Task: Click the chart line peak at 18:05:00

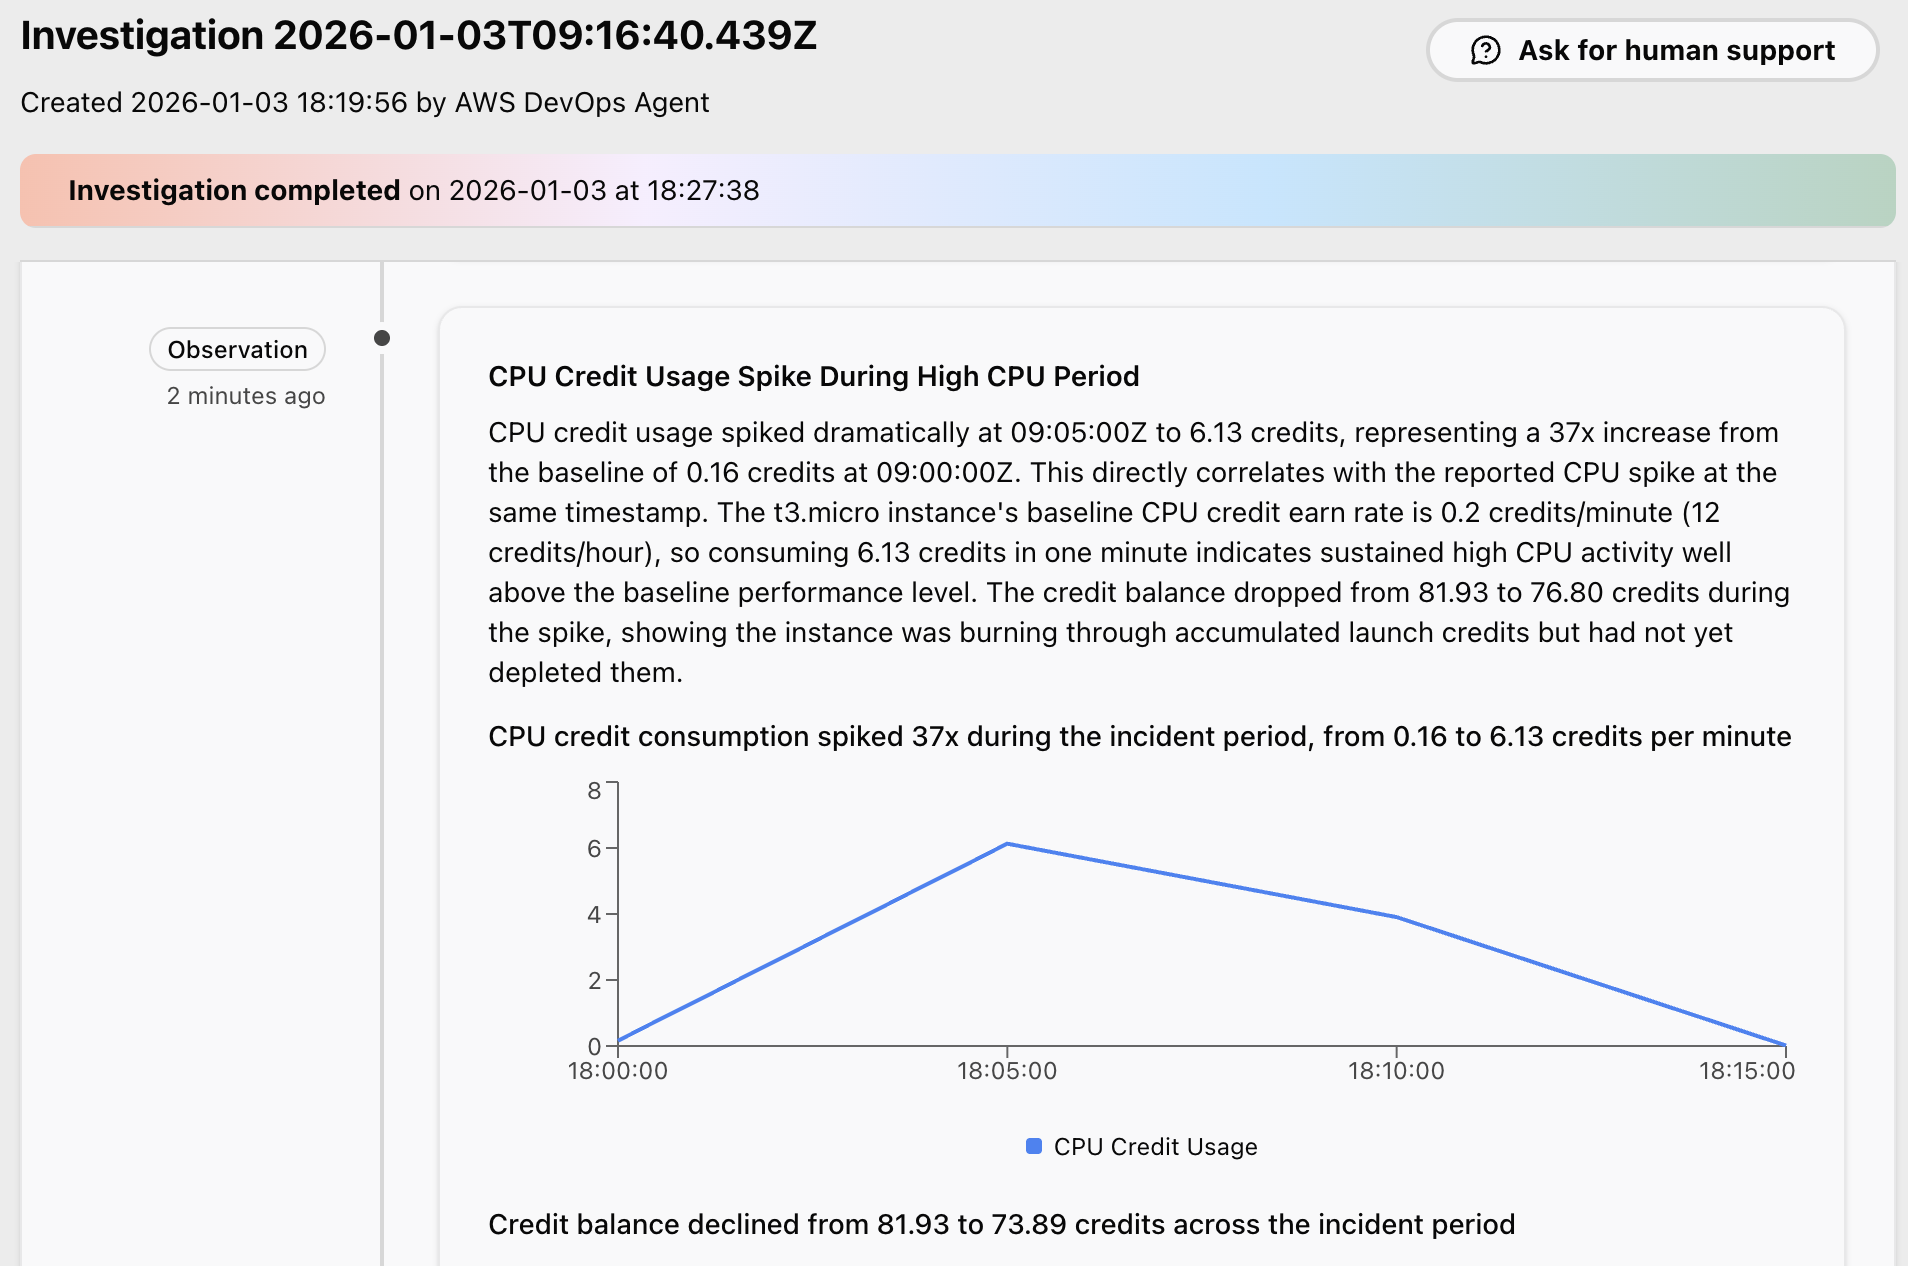Action: [x=1007, y=844]
